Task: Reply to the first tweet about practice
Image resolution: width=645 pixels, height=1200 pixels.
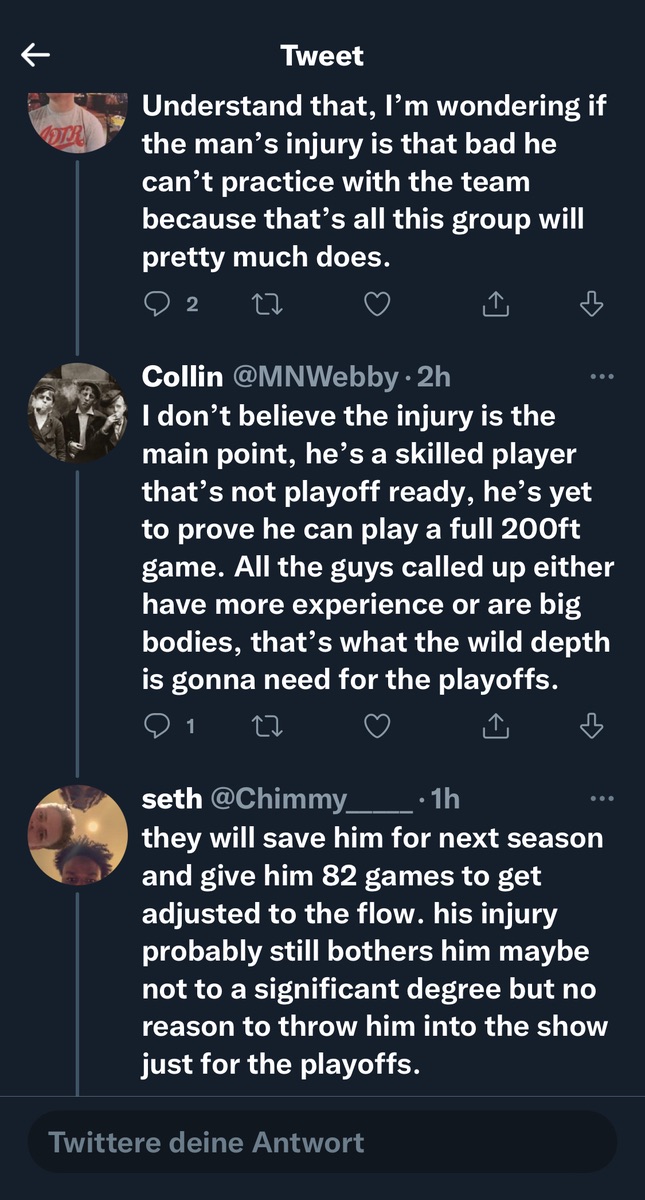Action: click(157, 305)
